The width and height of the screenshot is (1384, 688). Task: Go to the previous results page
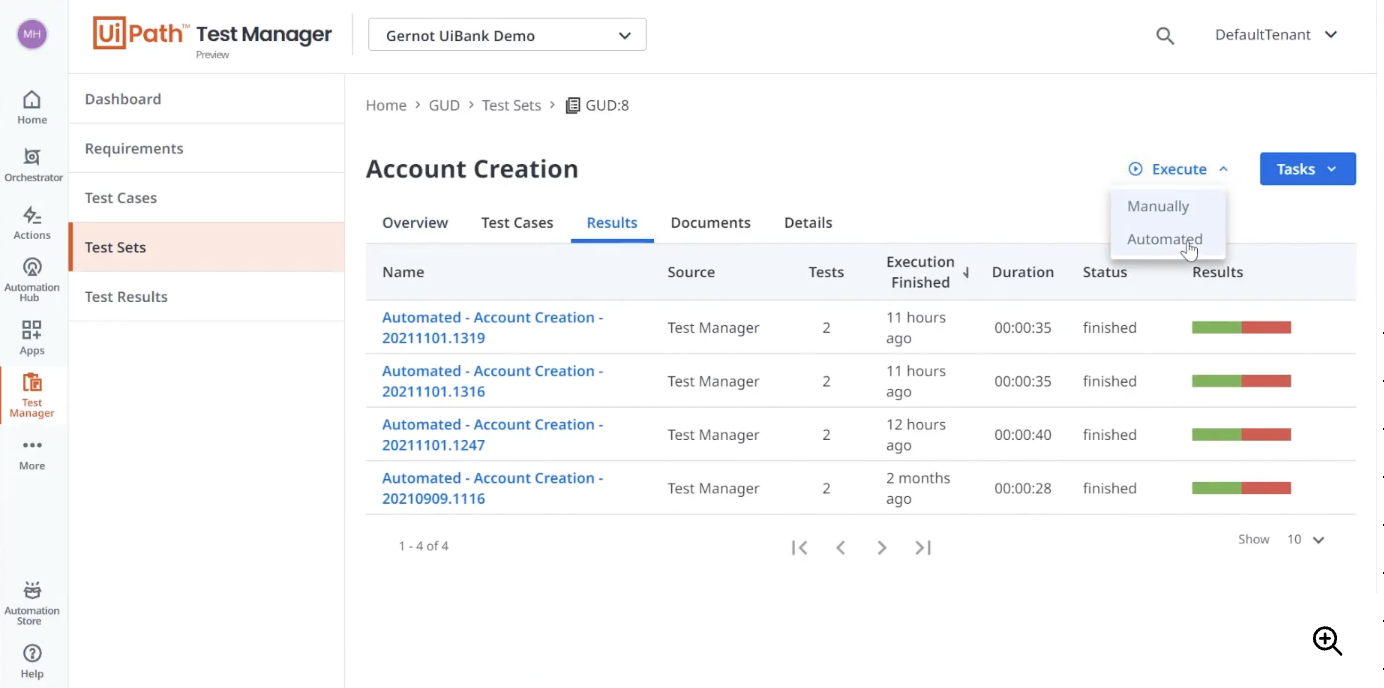(841, 547)
